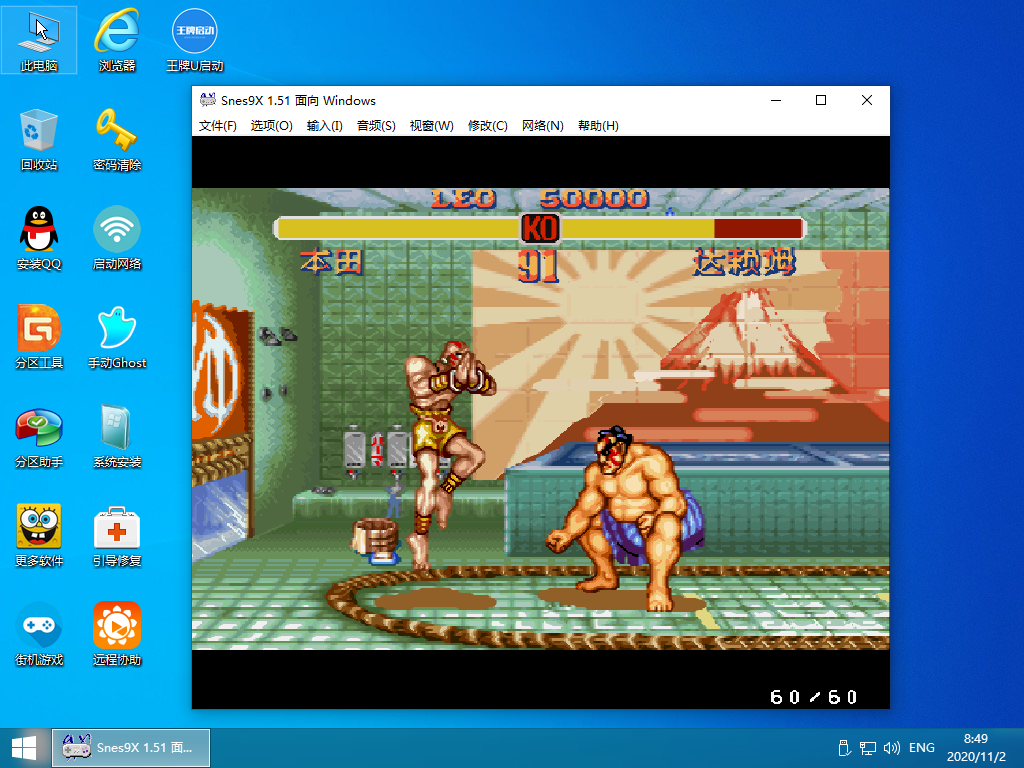Open the 音频(S) menu
Viewport: 1024px width, 768px height.
tap(376, 125)
